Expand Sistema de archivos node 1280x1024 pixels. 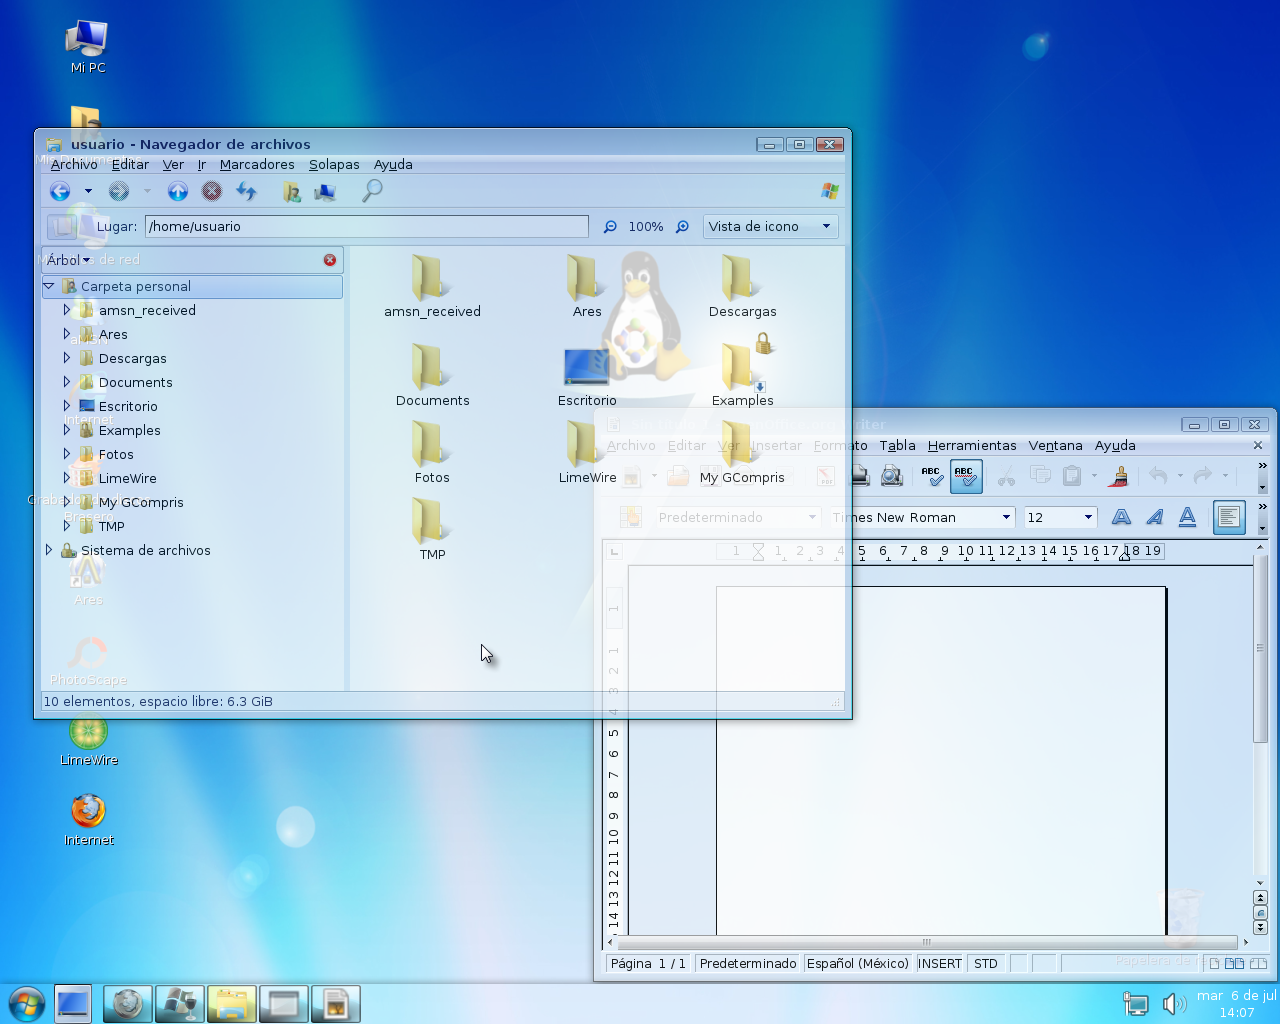click(49, 550)
